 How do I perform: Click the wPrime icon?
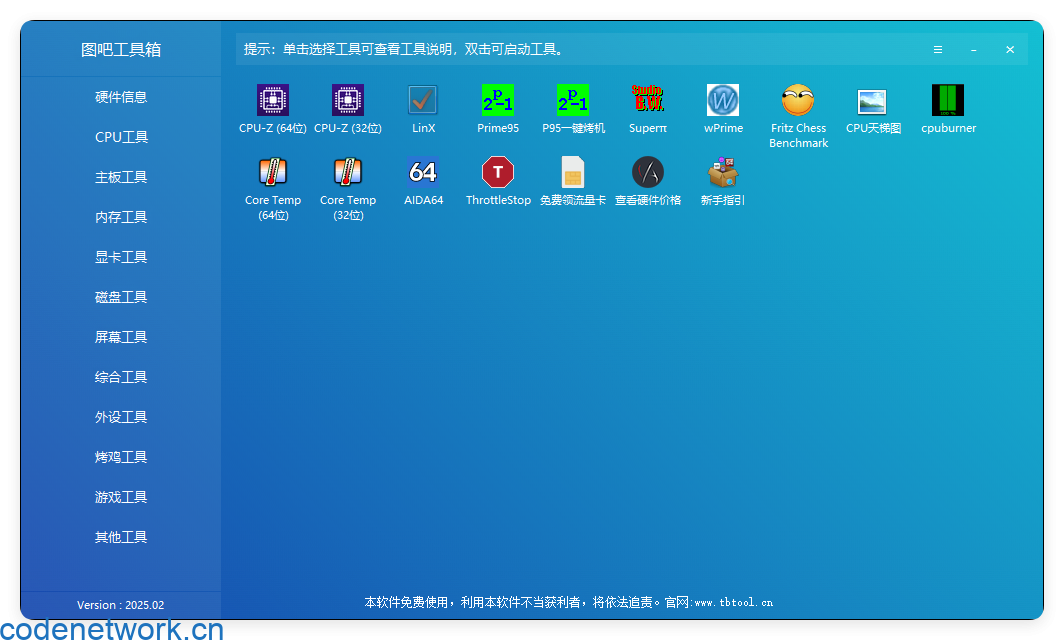(723, 100)
